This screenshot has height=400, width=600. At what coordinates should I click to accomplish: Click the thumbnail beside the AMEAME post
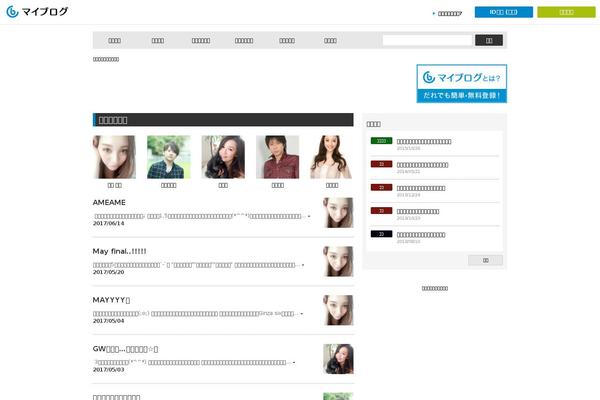point(338,212)
